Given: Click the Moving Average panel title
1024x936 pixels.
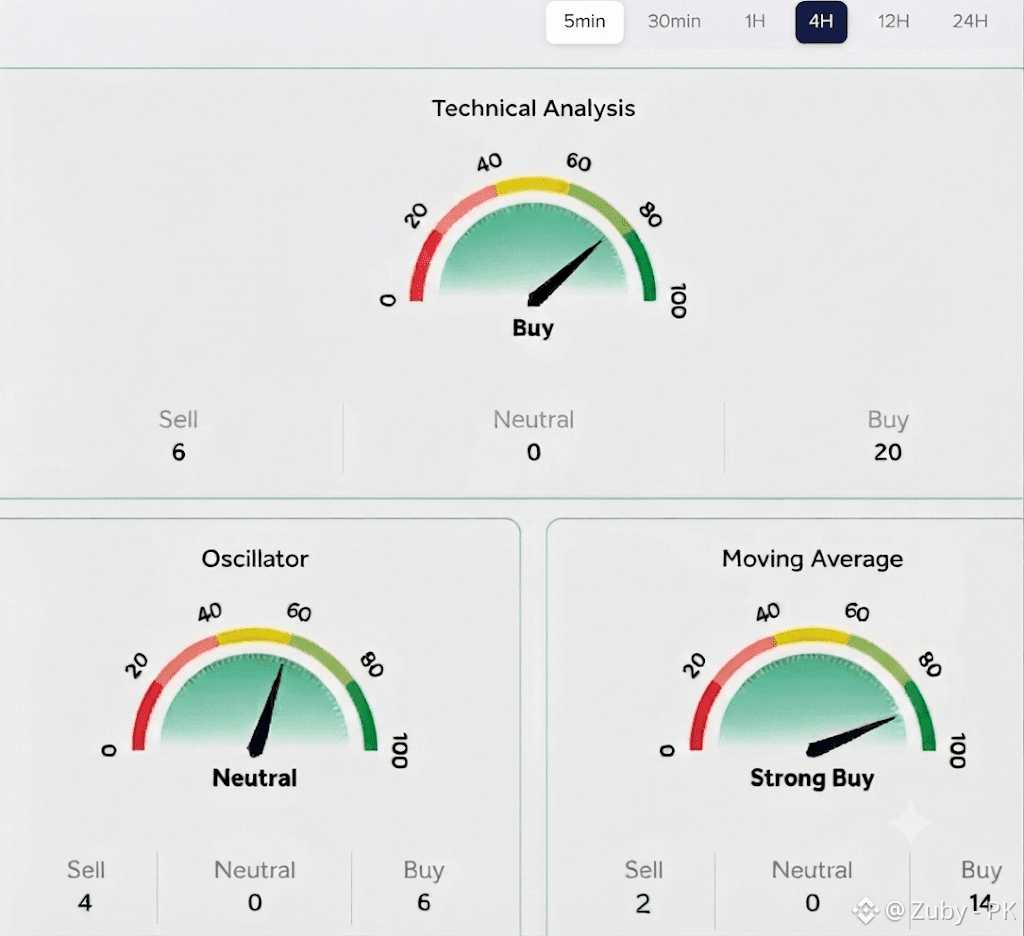Looking at the screenshot, I should point(812,559).
